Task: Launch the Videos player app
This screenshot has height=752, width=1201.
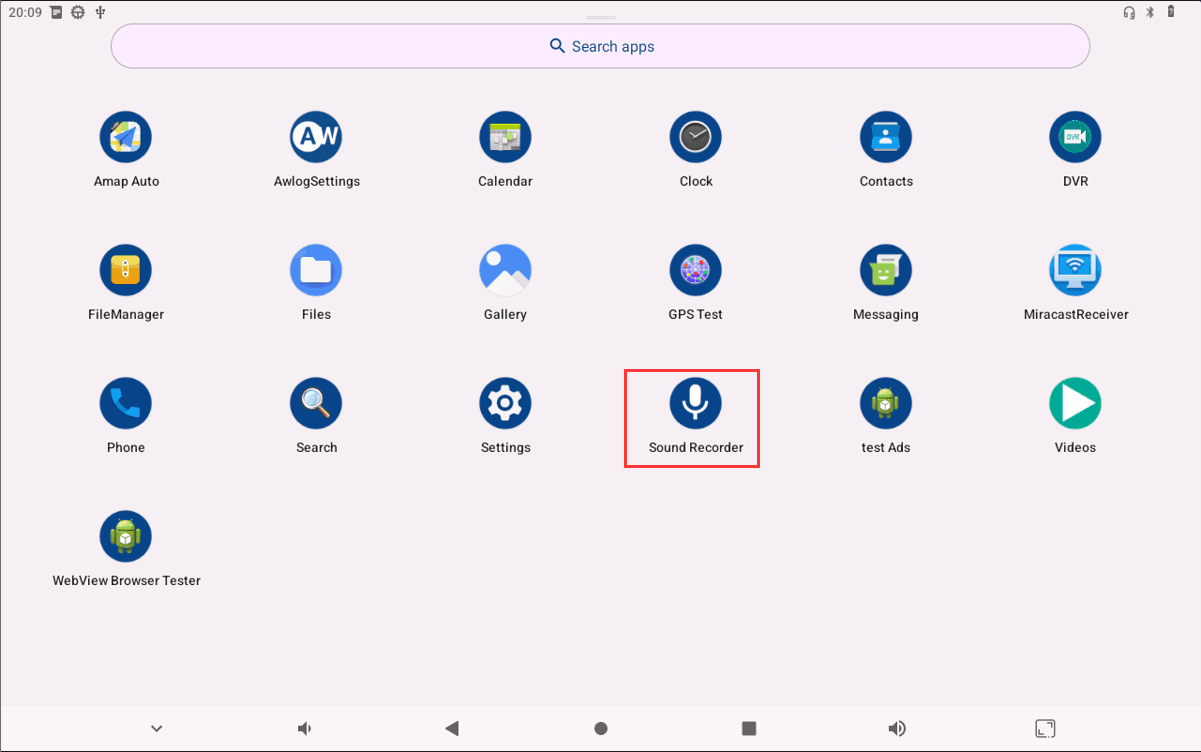Action: [x=1075, y=403]
